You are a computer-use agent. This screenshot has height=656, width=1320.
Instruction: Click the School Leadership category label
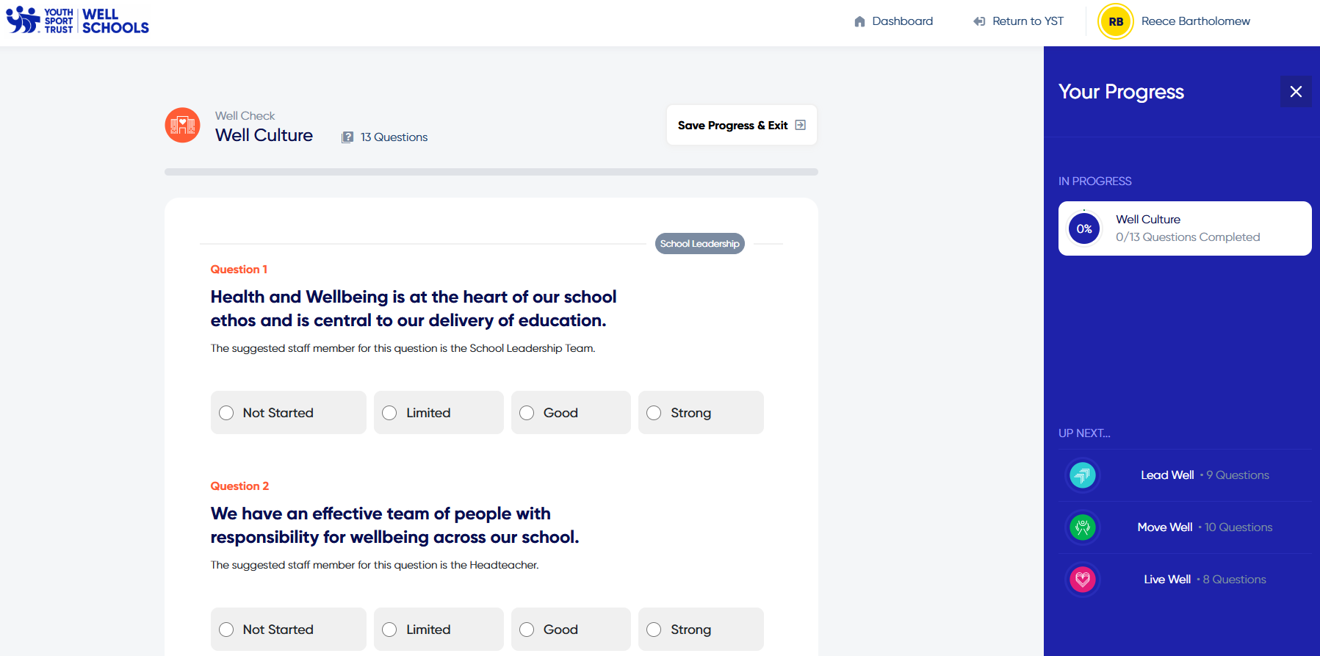pos(699,243)
